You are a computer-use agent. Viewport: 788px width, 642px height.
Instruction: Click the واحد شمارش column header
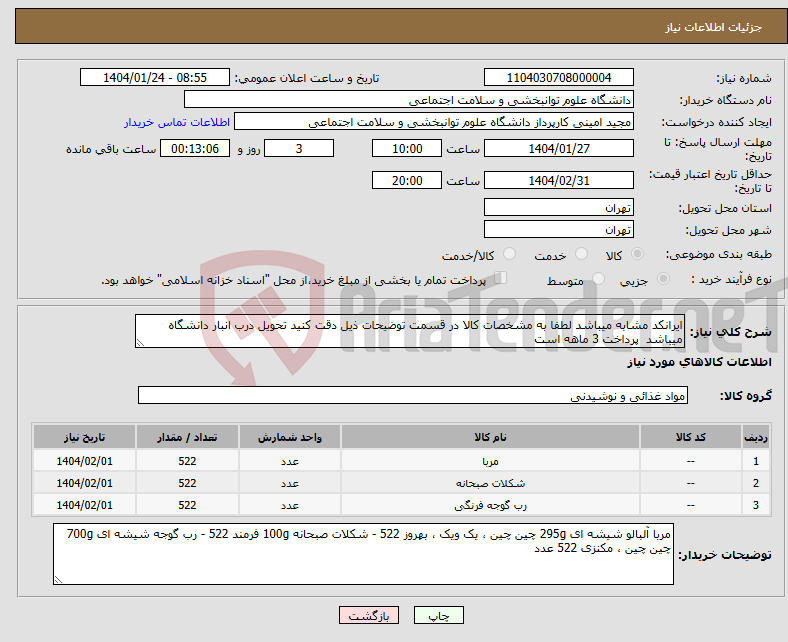pyautogui.click(x=290, y=437)
